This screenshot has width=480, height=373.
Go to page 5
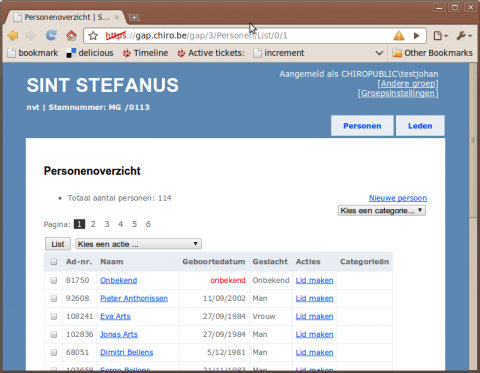coord(134,224)
